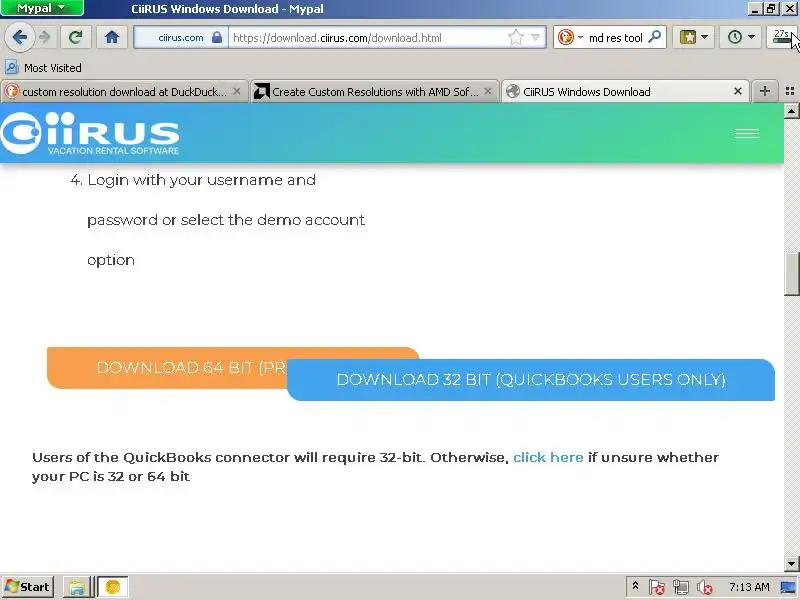The height and width of the screenshot is (600, 800).
Task: Click the magnifier search icon
Action: (x=654, y=37)
